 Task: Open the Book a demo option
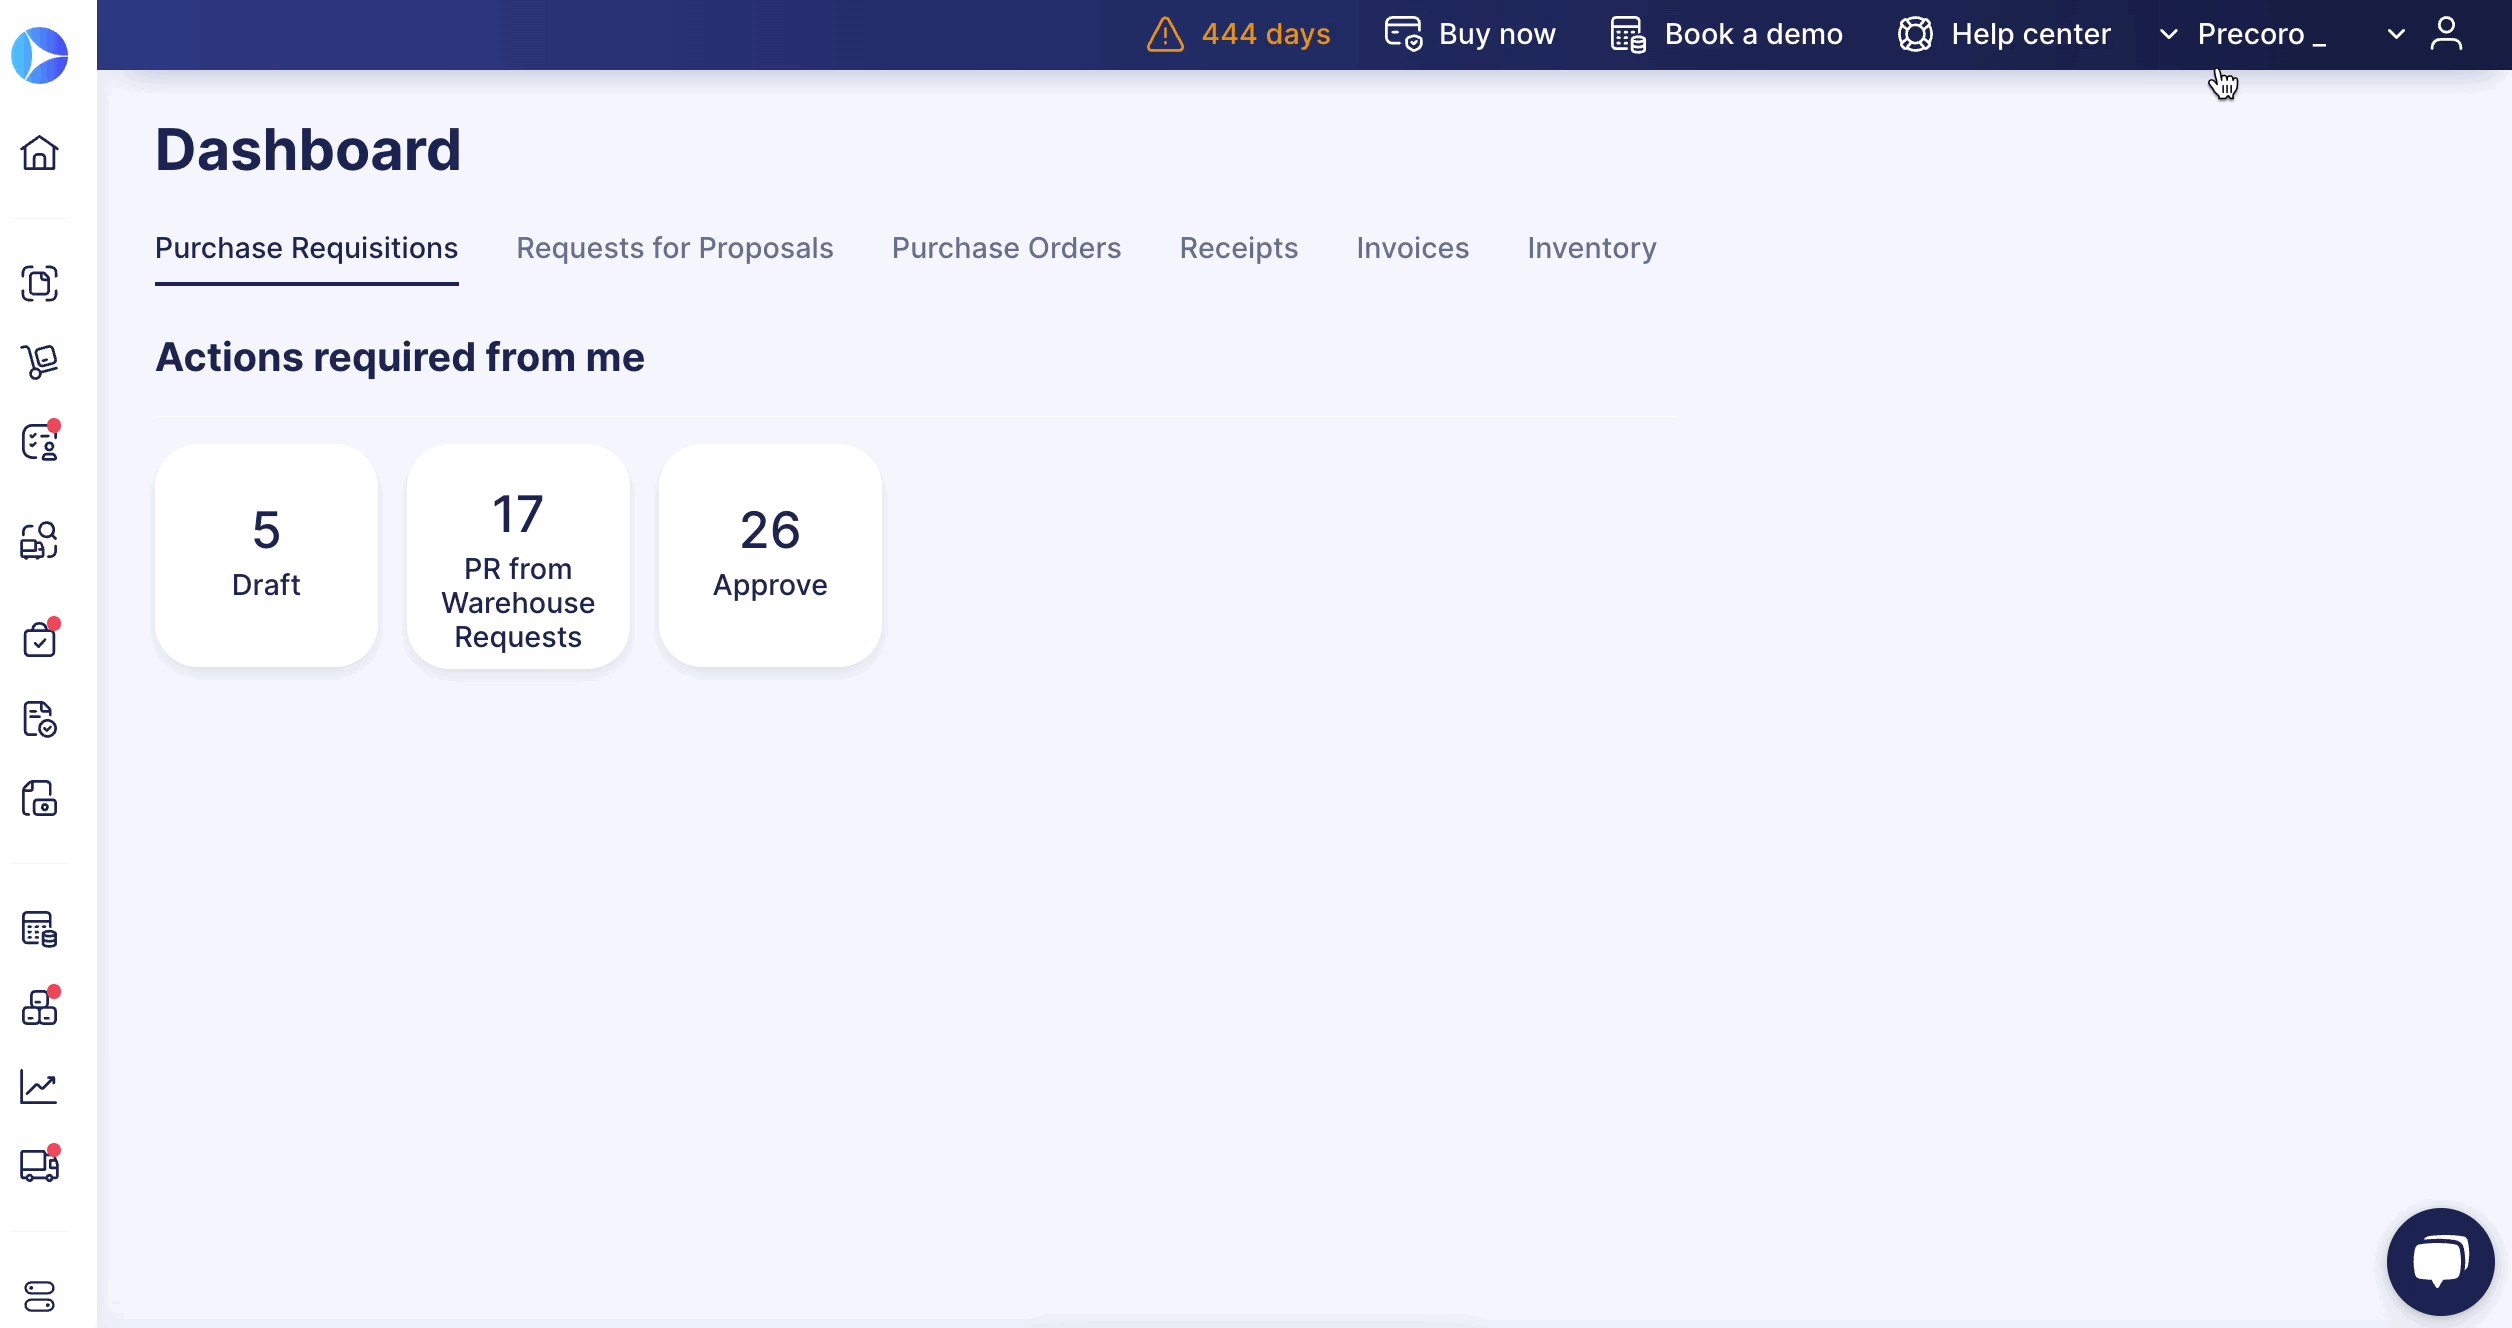tap(1728, 33)
